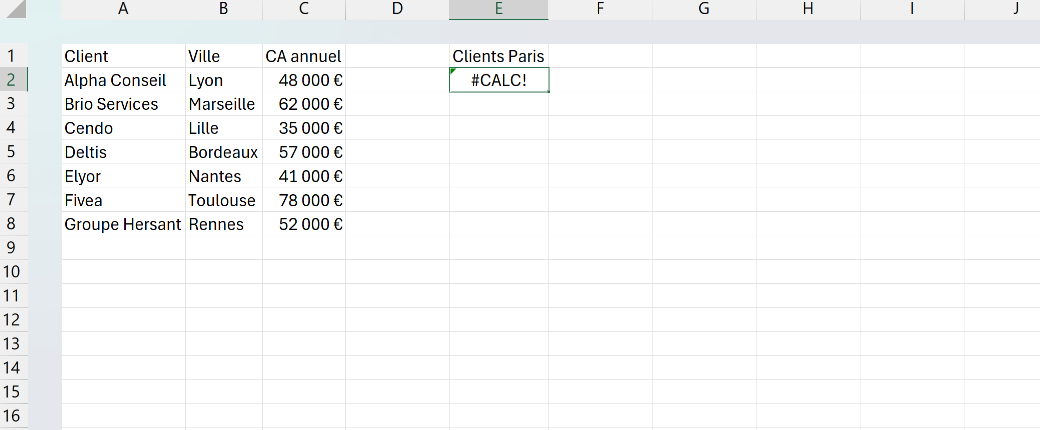The image size is (1040, 430).
Task: Click the 'Nantes' city cell
Action: (x=224, y=176)
